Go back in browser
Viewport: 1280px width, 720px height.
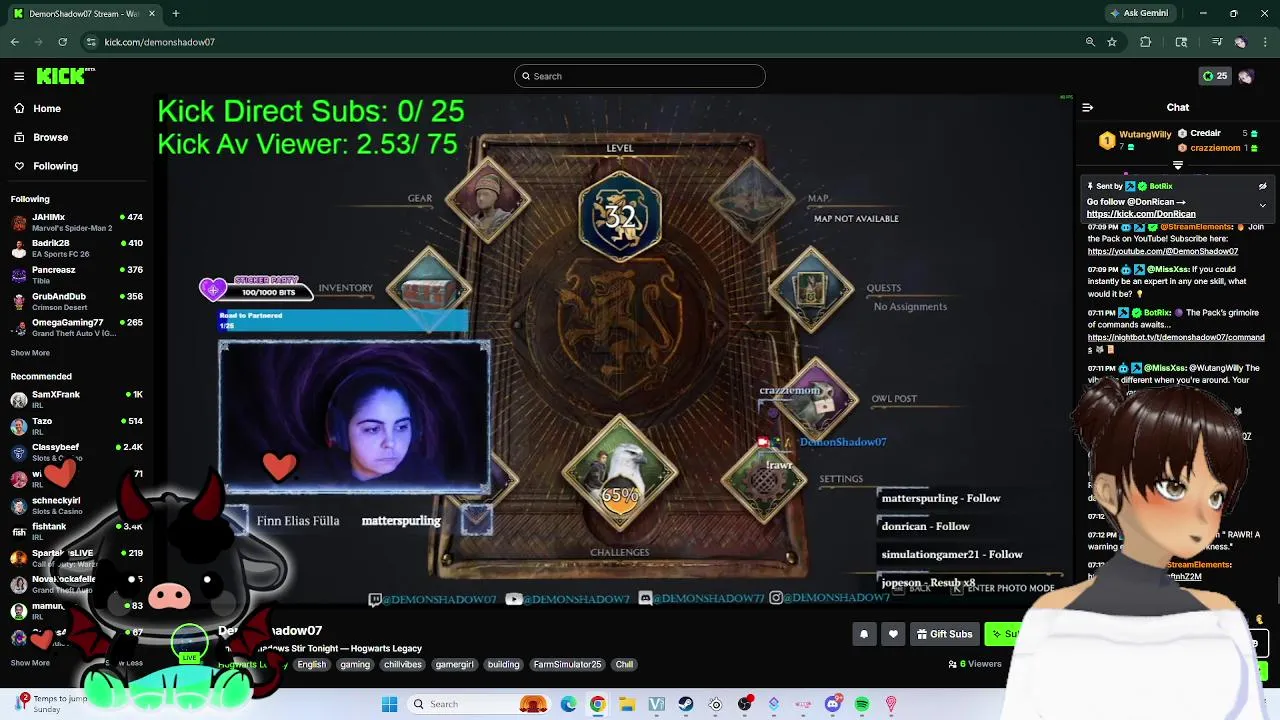15,42
